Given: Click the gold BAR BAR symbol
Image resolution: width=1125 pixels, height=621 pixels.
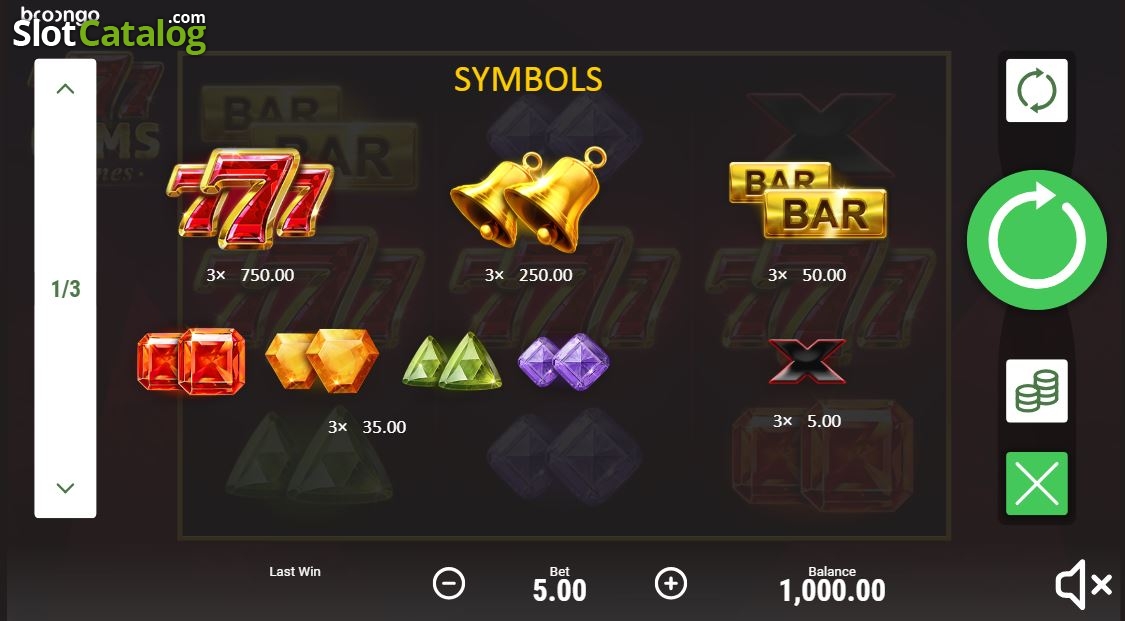Looking at the screenshot, I should tap(808, 200).
